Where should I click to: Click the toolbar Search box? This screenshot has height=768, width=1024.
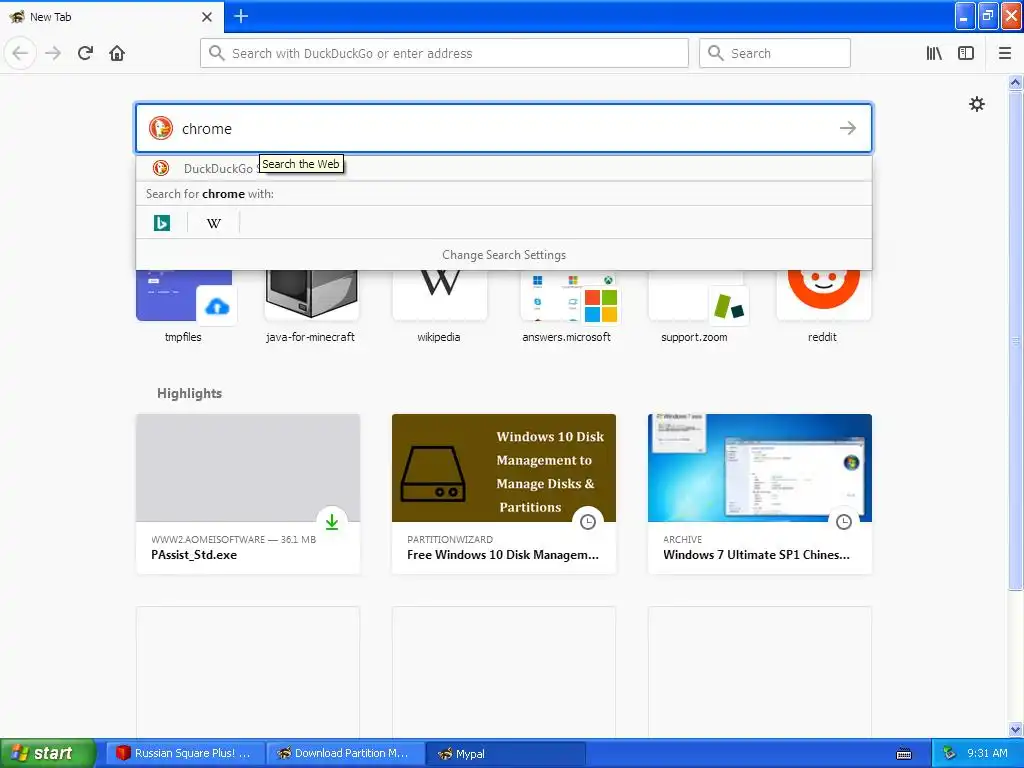click(x=775, y=53)
